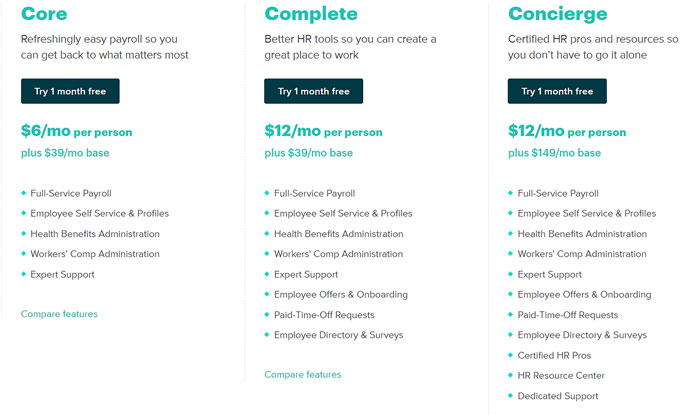The width and height of the screenshot is (696, 415).
Task: Open Compare features link under Core plan
Action: [59, 314]
